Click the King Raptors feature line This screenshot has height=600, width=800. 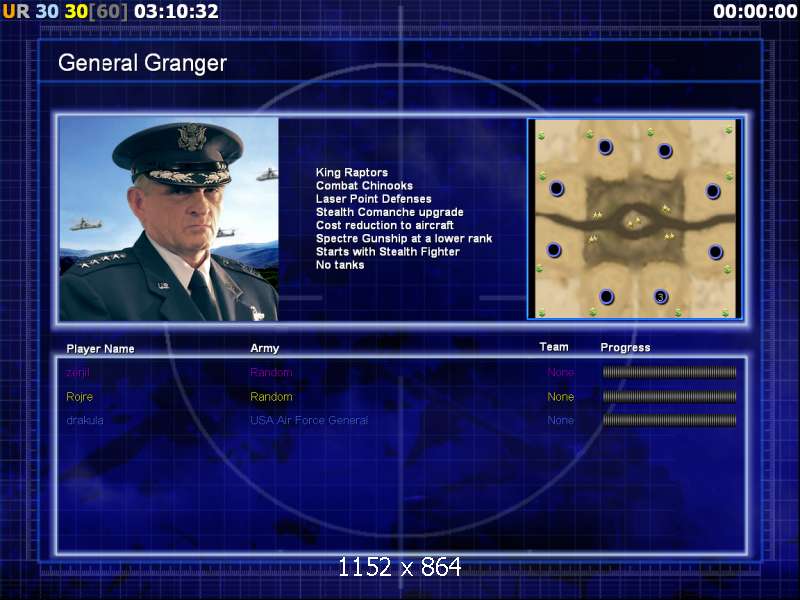(352, 172)
